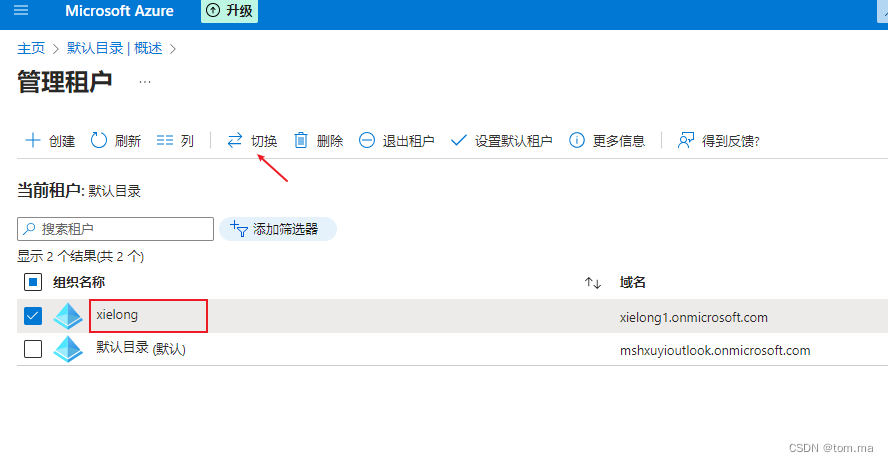Viewport: 888px width, 462px height.
Task: Click the 域名 column header
Action: (x=633, y=282)
